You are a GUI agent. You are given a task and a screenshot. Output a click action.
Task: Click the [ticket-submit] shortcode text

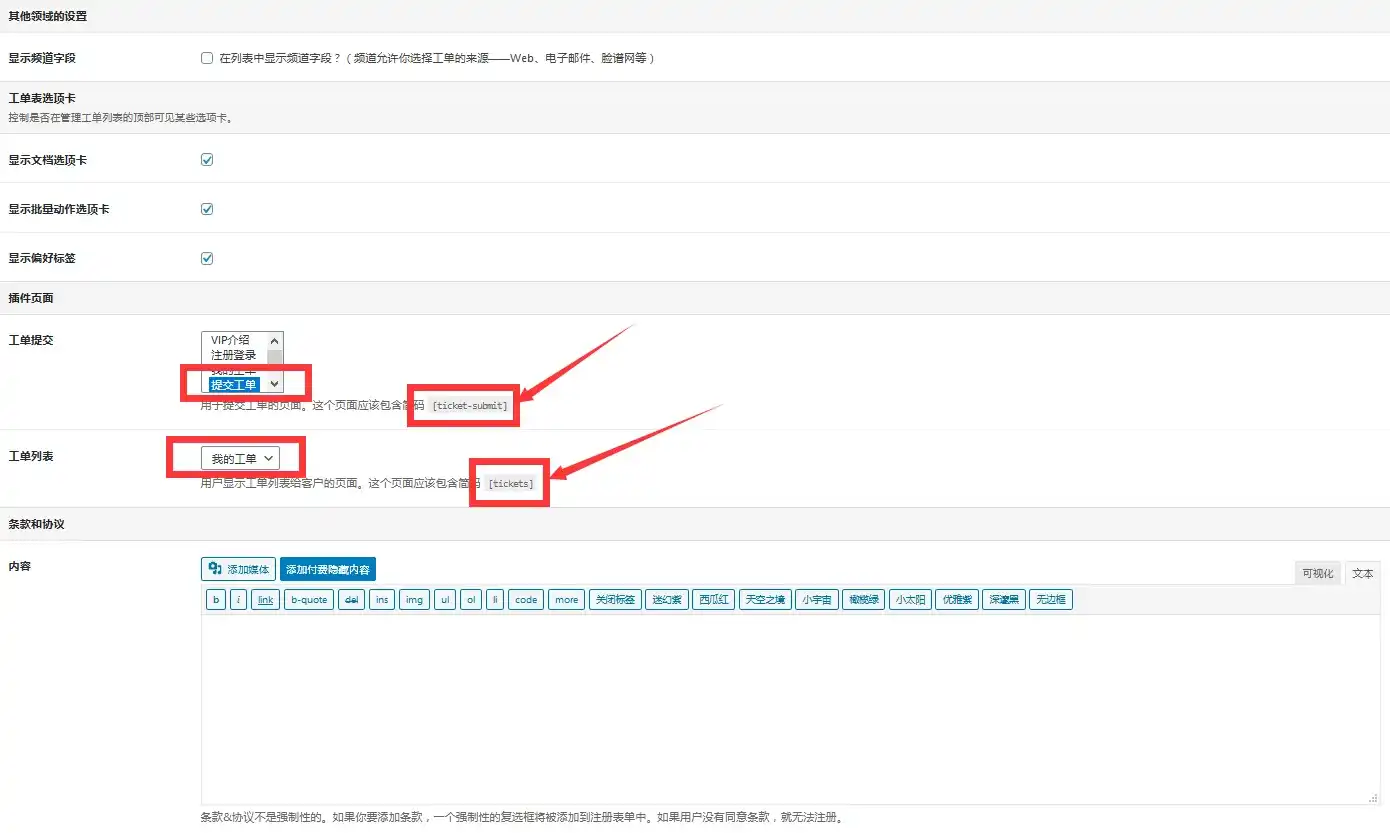click(469, 405)
